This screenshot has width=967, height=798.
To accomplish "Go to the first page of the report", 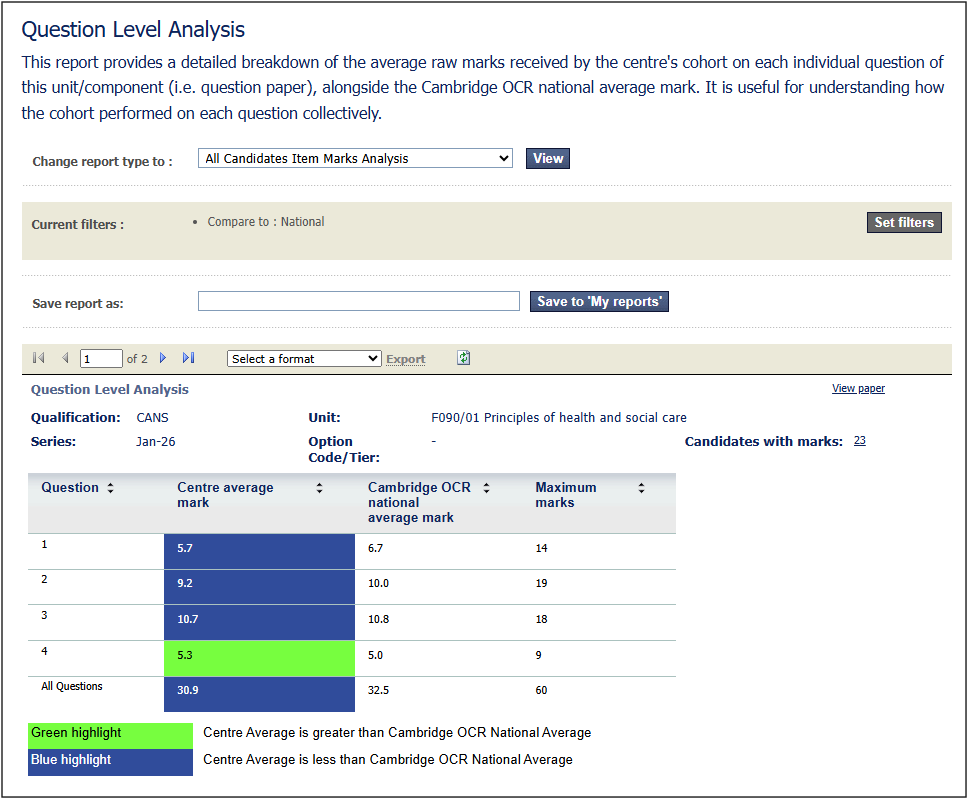I will [x=38, y=358].
